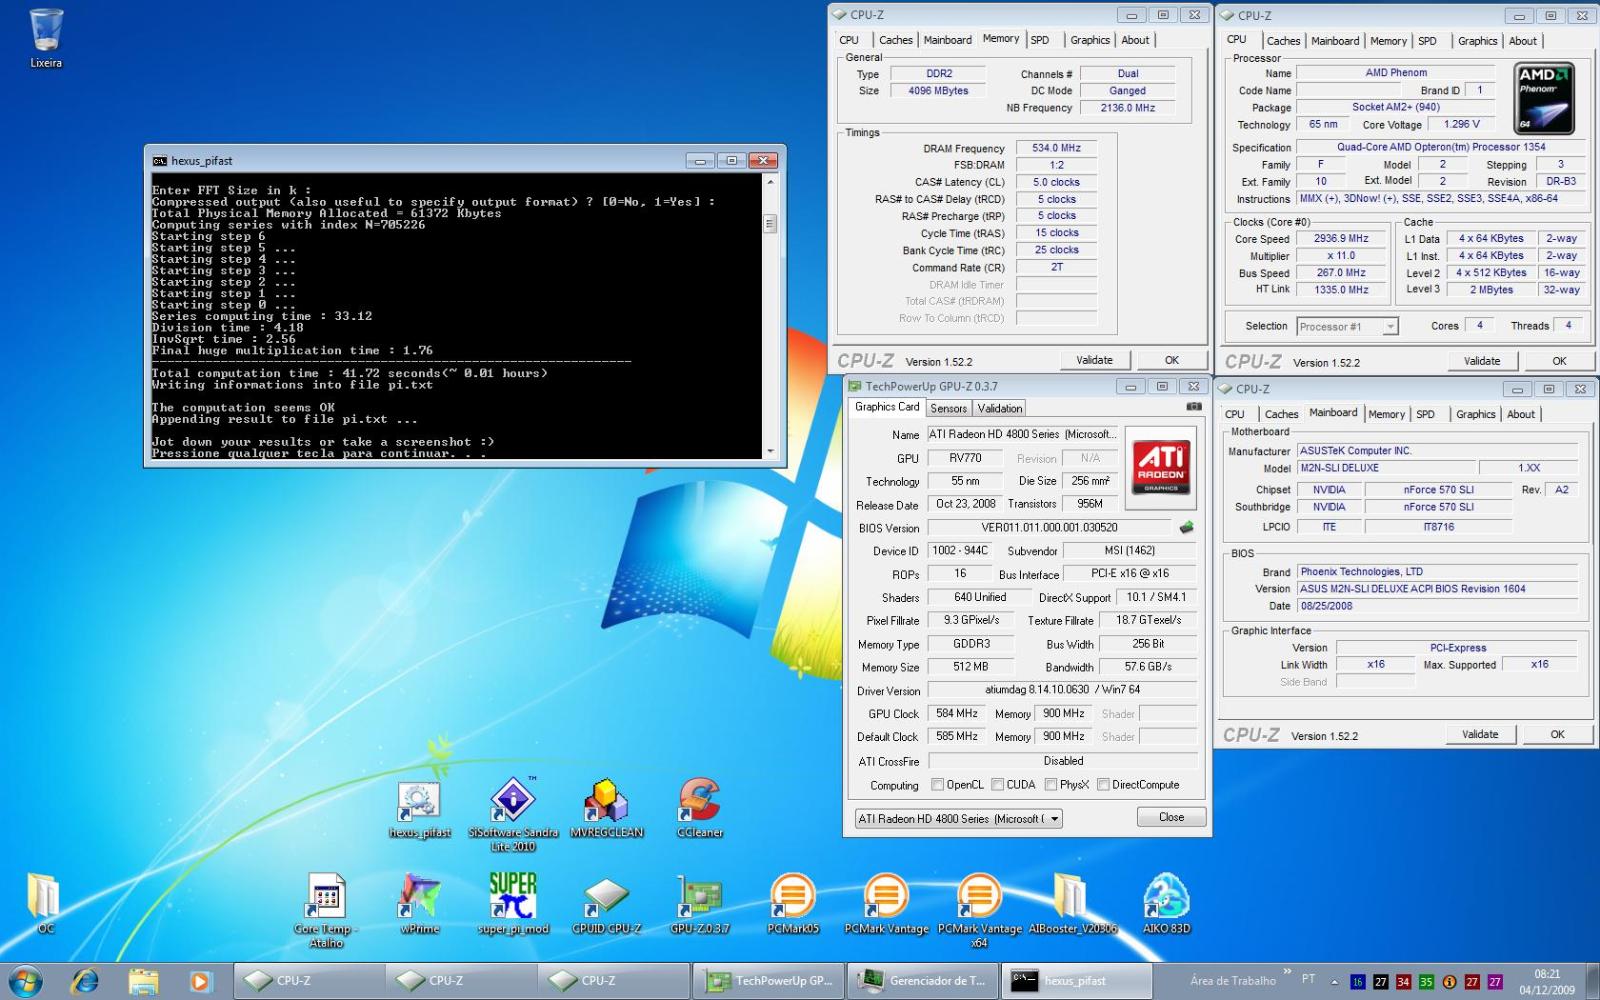The image size is (1600, 1000).
Task: Click OK in Mainboard CPU-Z window
Action: pos(1558,734)
